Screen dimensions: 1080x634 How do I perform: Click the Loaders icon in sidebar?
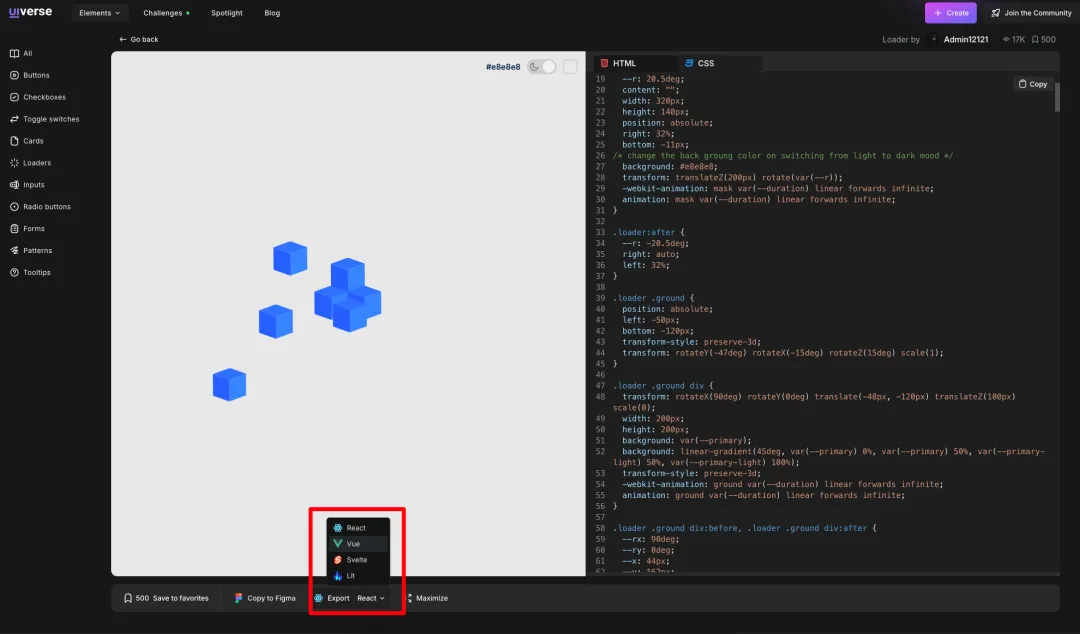pyautogui.click(x=14, y=163)
